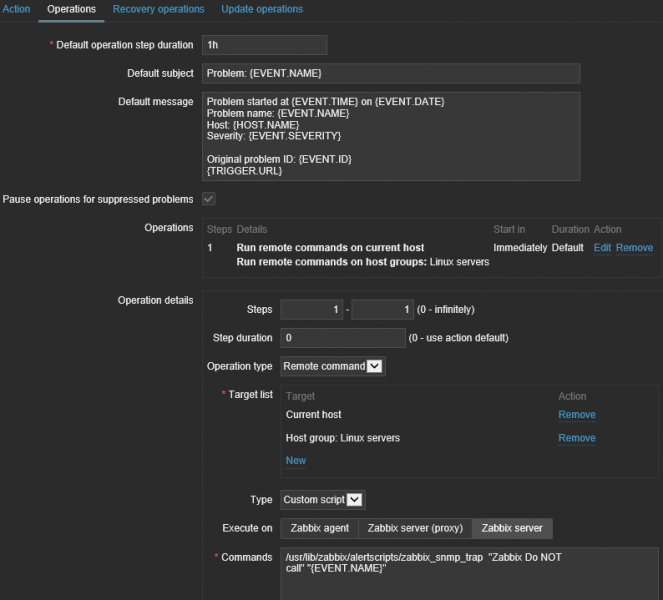Select the Operations tab
Image resolution: width=663 pixels, height=600 pixels.
click(x=71, y=9)
